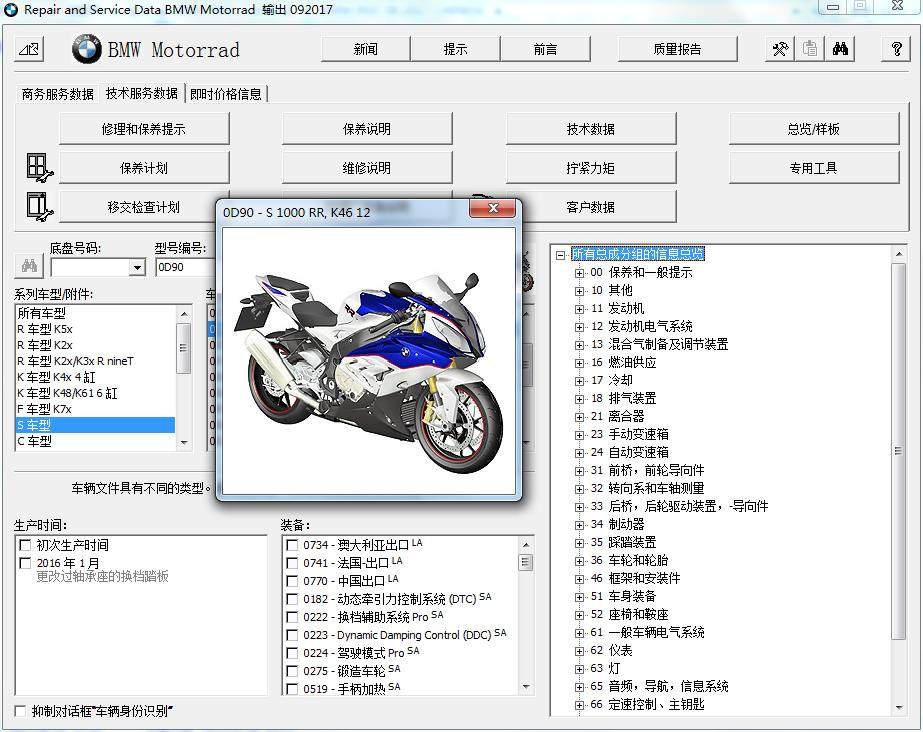Expand tree node 00 保养和一般提示
The image size is (923, 732).
coord(579,273)
